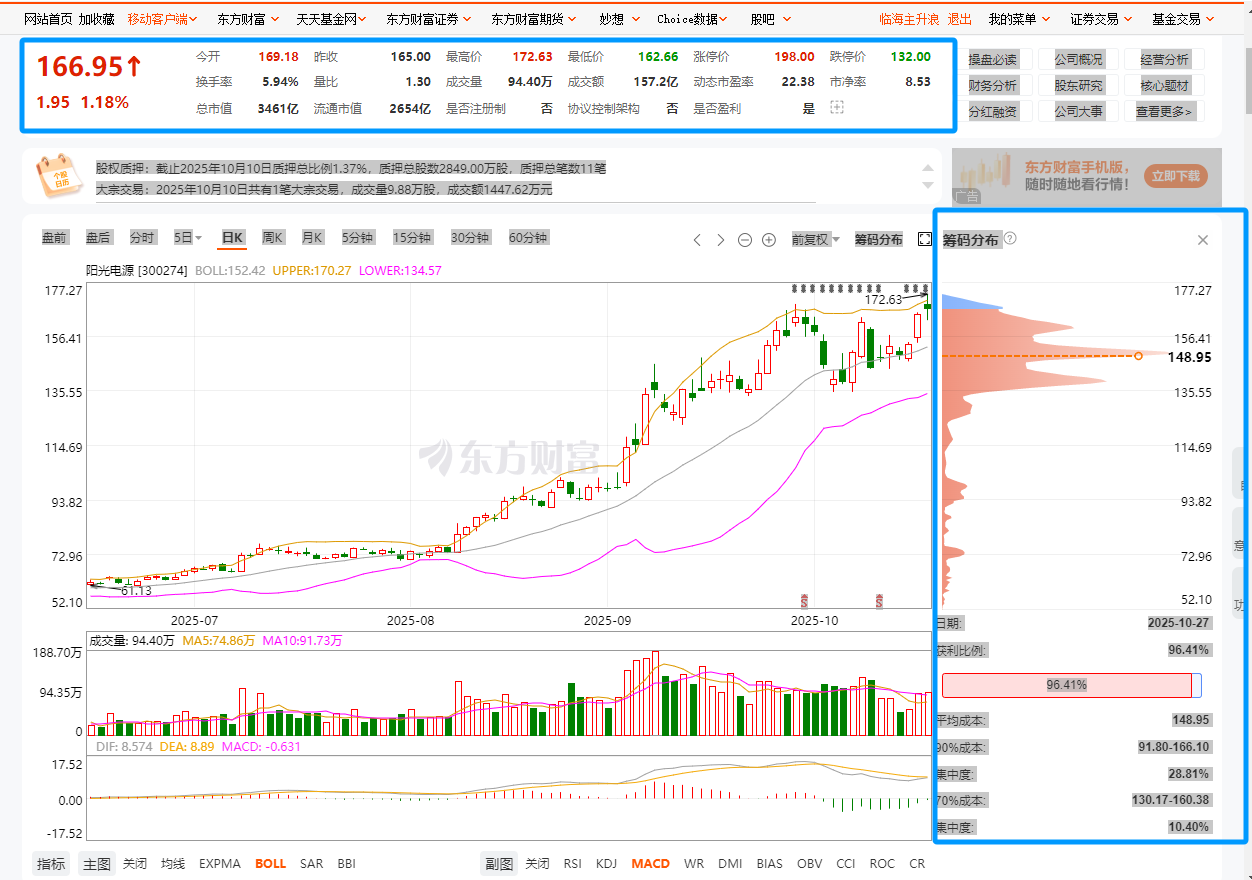The width and height of the screenshot is (1252, 880).
Task: Expand 证券交易 dropdown
Action: [x=1101, y=19]
